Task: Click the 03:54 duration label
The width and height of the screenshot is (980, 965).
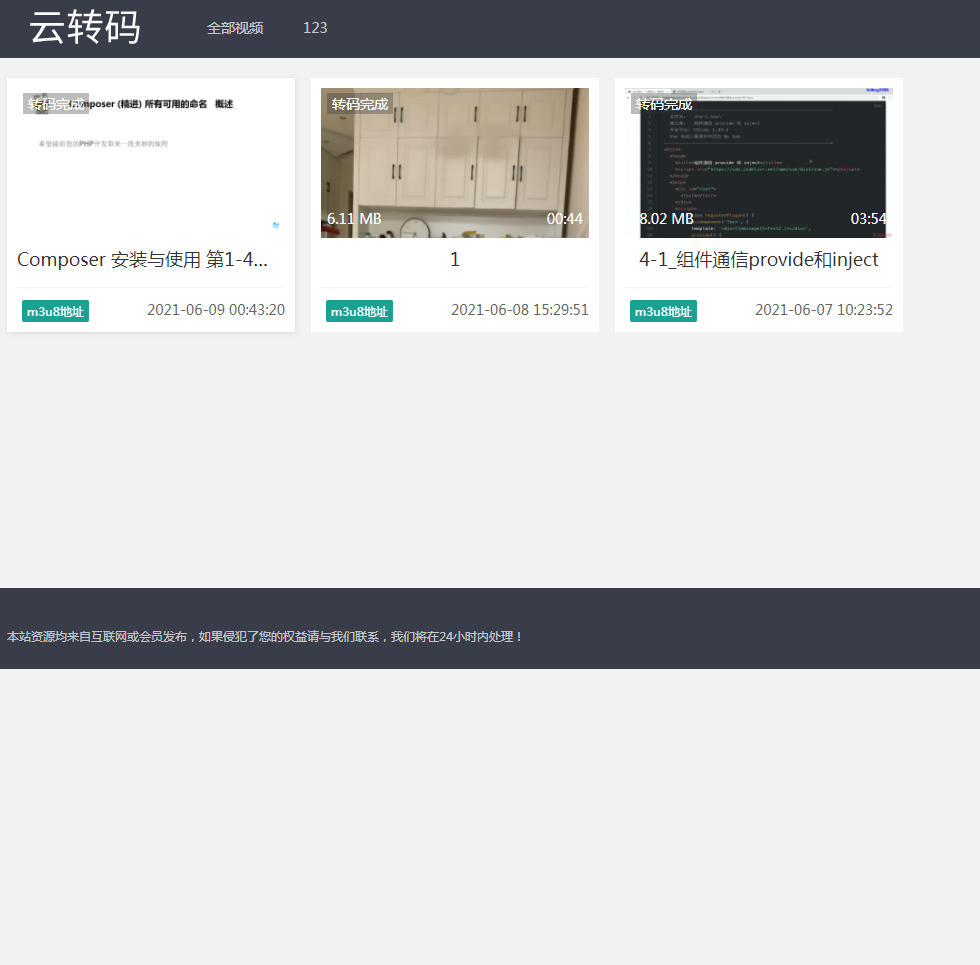Action: point(868,219)
